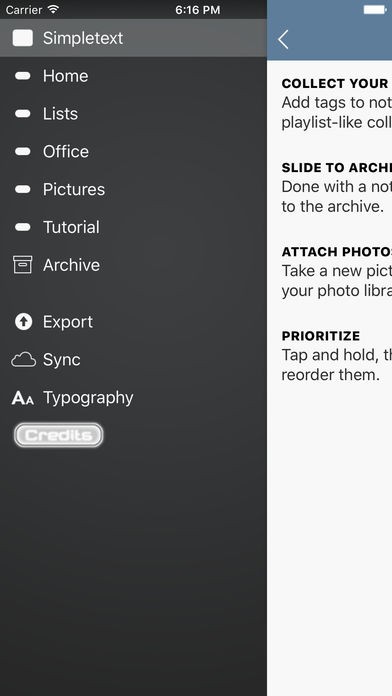Click the Export upload arrow icon

(x=23, y=321)
